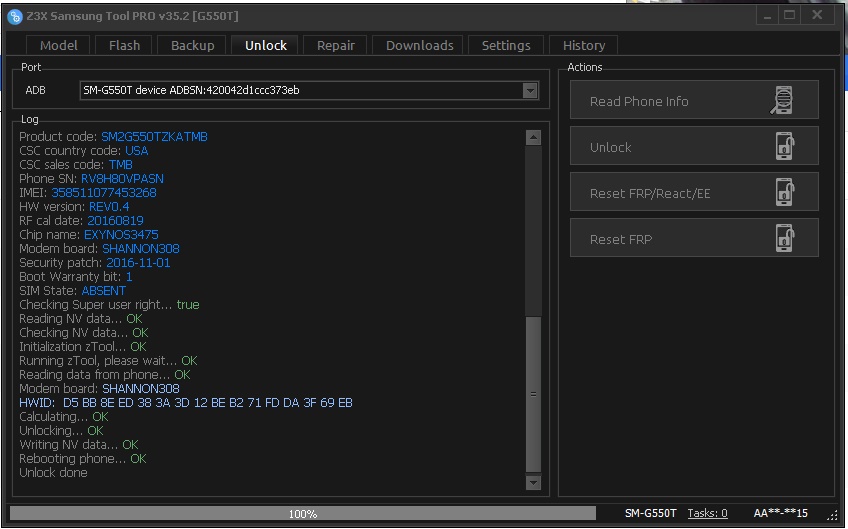Click AA**-**15 card ID in status bar

click(780, 513)
